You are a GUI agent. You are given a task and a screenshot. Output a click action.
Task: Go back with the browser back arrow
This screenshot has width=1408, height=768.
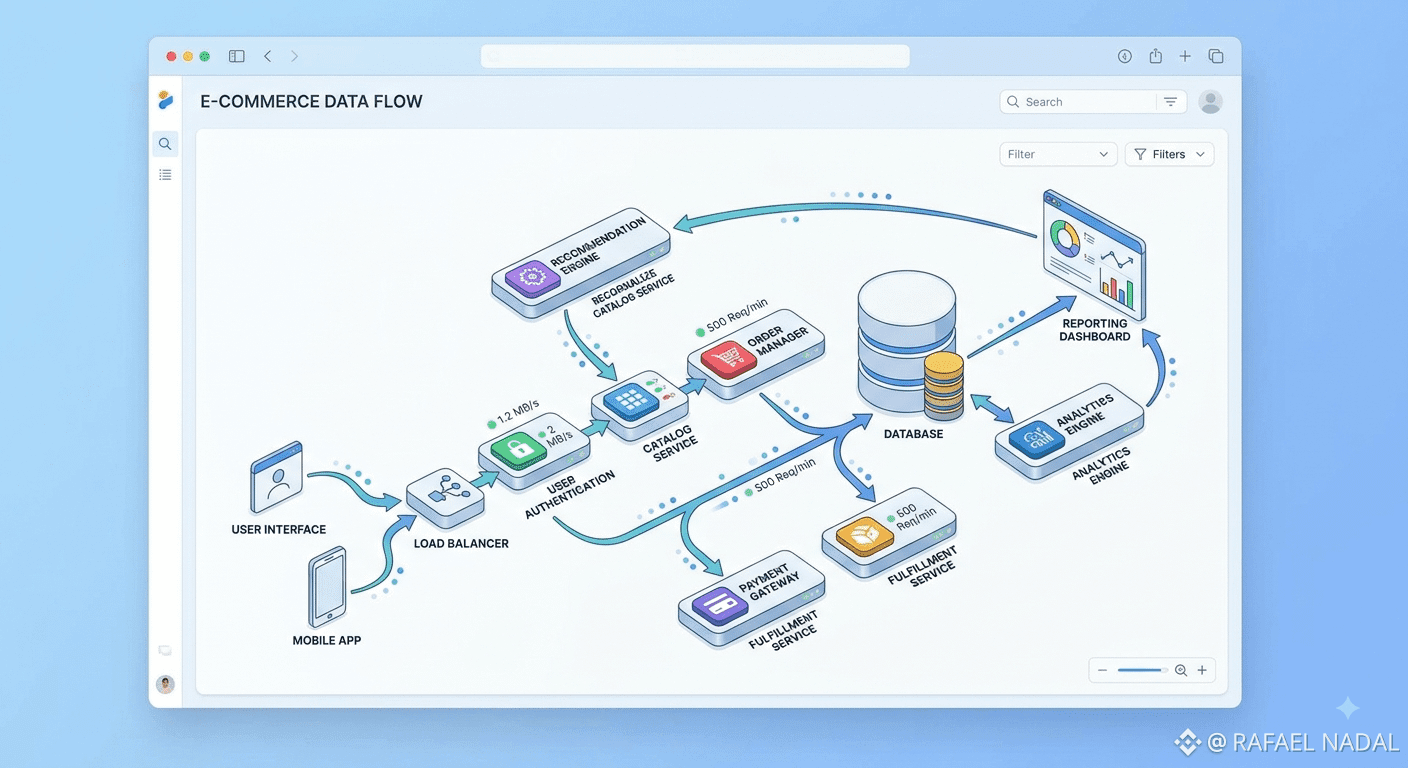click(268, 57)
